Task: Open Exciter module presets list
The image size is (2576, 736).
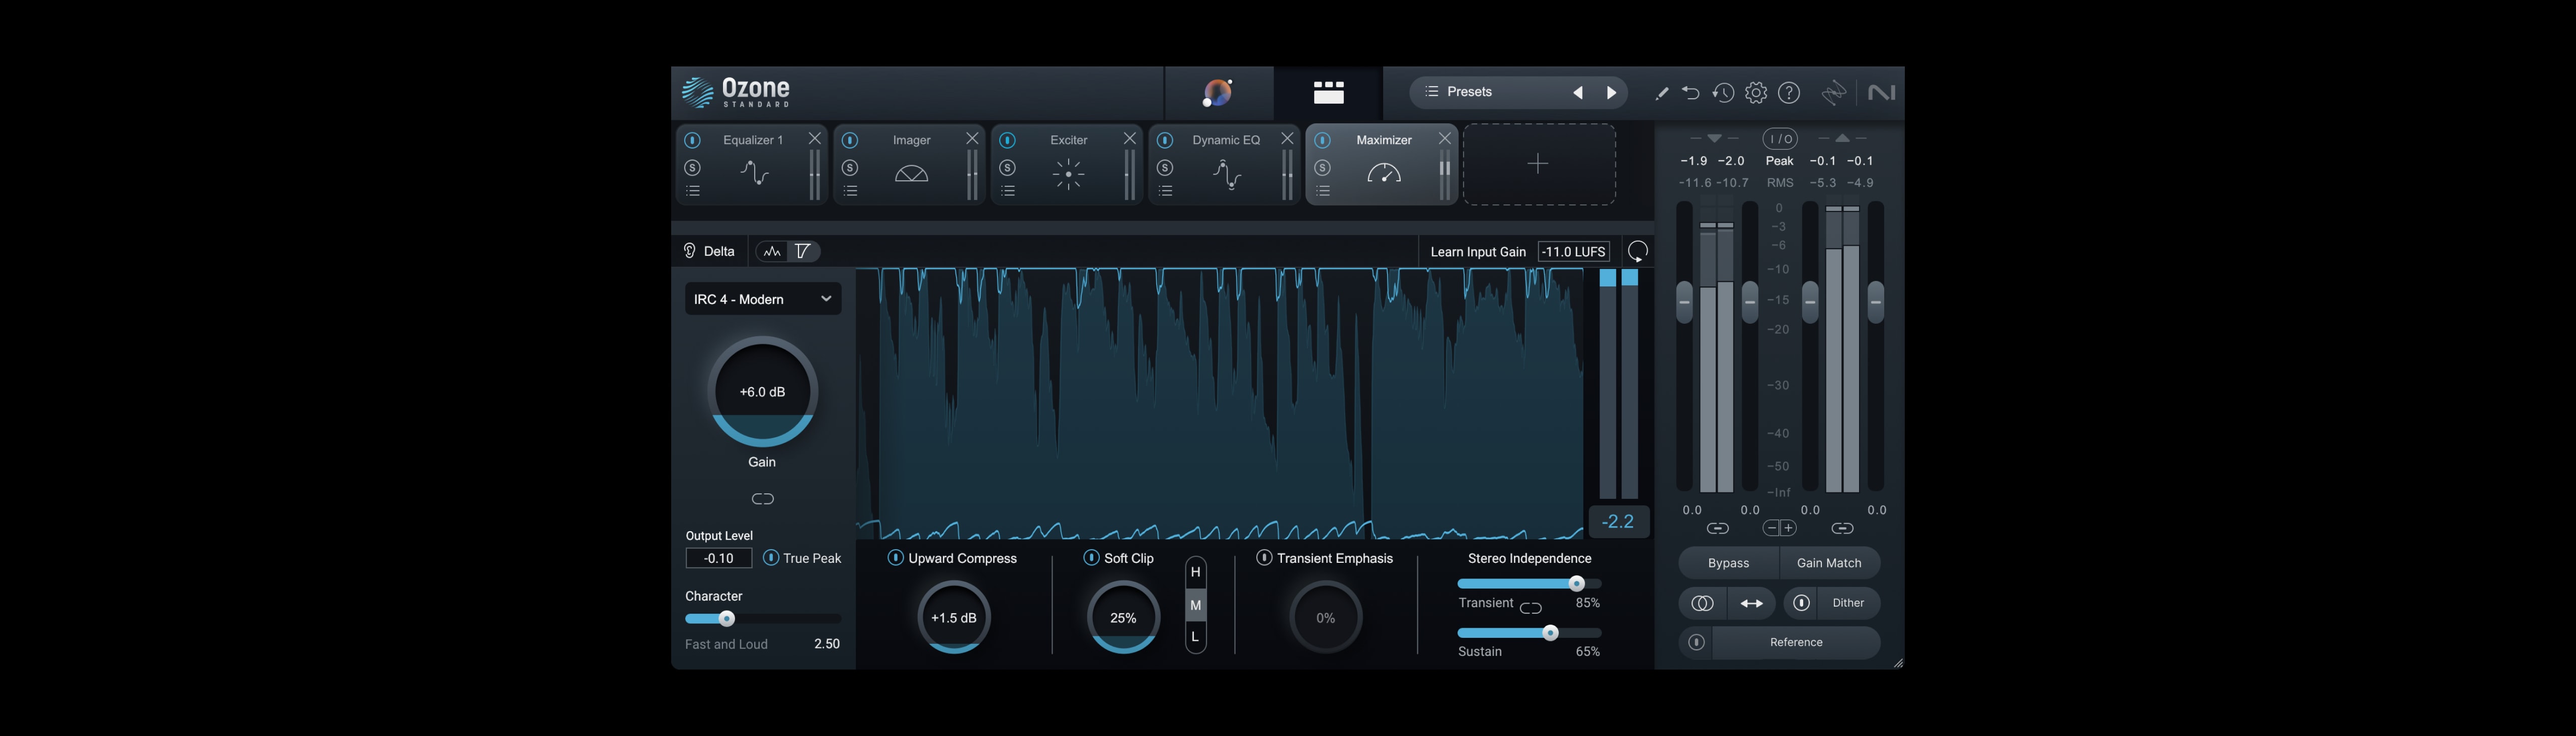Action: click(1007, 191)
